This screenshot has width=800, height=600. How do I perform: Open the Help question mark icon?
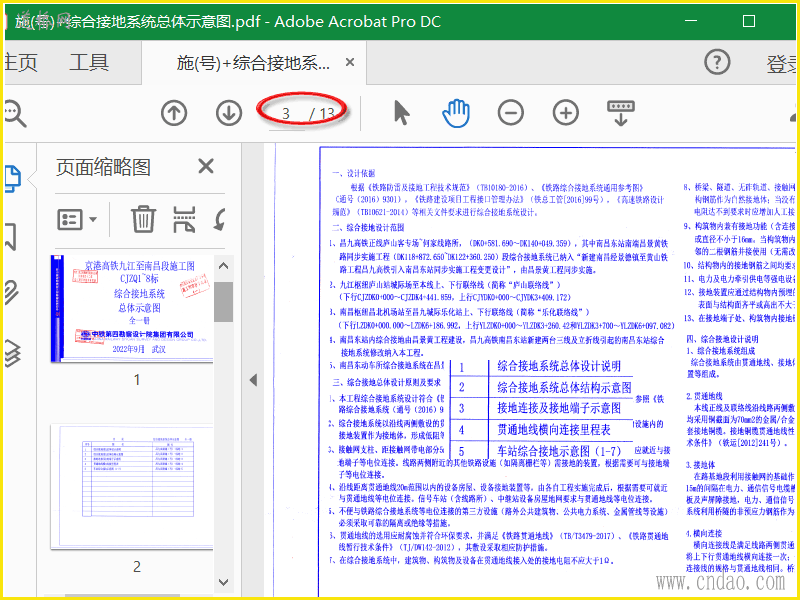pyautogui.click(x=717, y=62)
